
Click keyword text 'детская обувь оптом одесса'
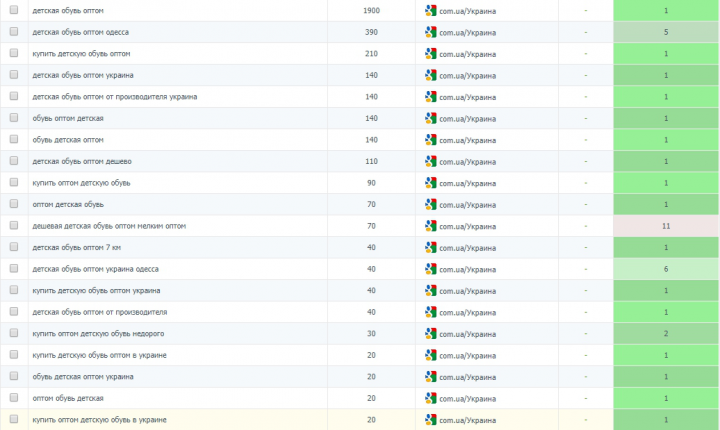pyautogui.click(x=80, y=32)
